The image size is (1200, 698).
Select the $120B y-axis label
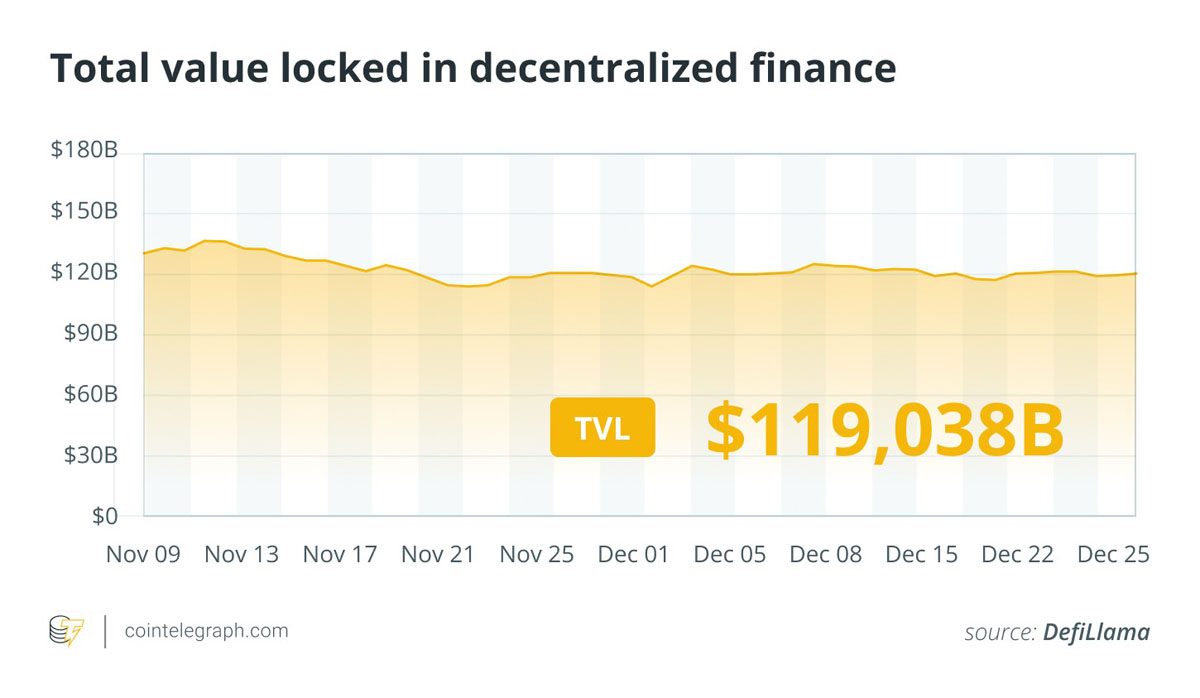point(85,273)
